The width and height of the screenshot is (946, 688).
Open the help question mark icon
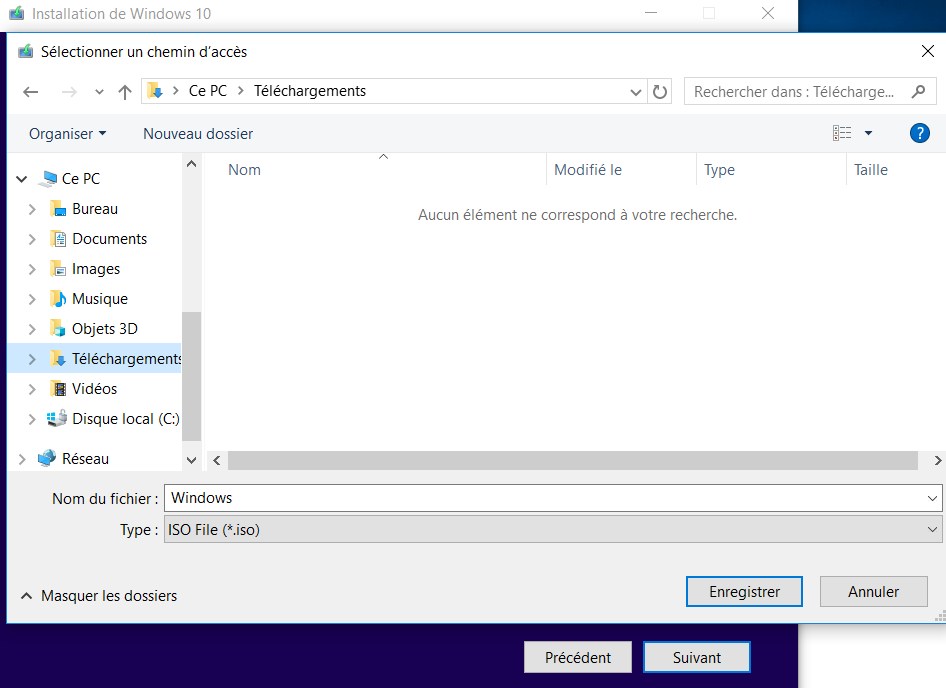(x=919, y=133)
